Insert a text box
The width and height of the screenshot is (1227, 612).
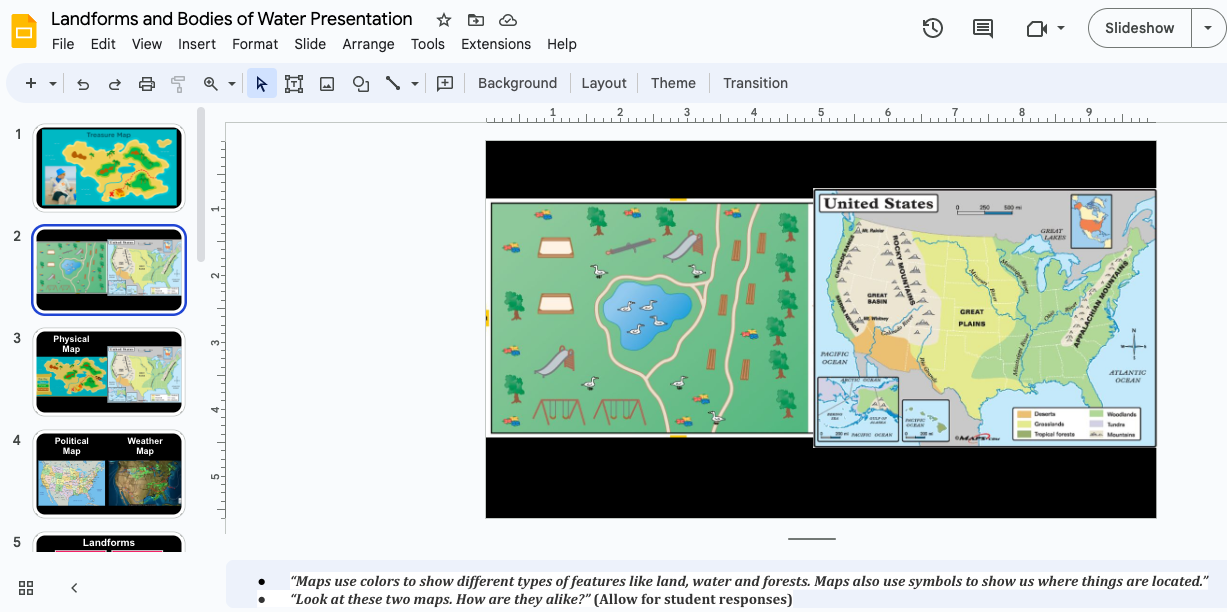294,83
